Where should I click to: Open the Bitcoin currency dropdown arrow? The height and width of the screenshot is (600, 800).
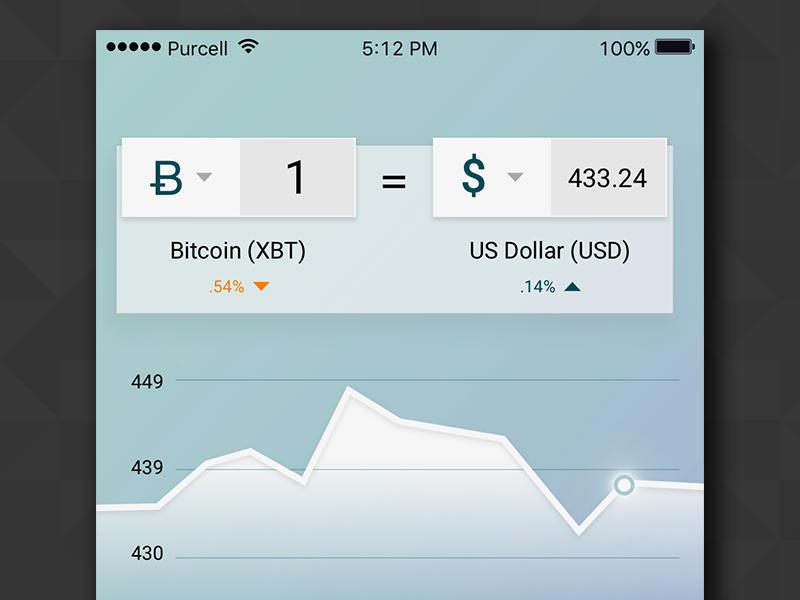click(205, 177)
